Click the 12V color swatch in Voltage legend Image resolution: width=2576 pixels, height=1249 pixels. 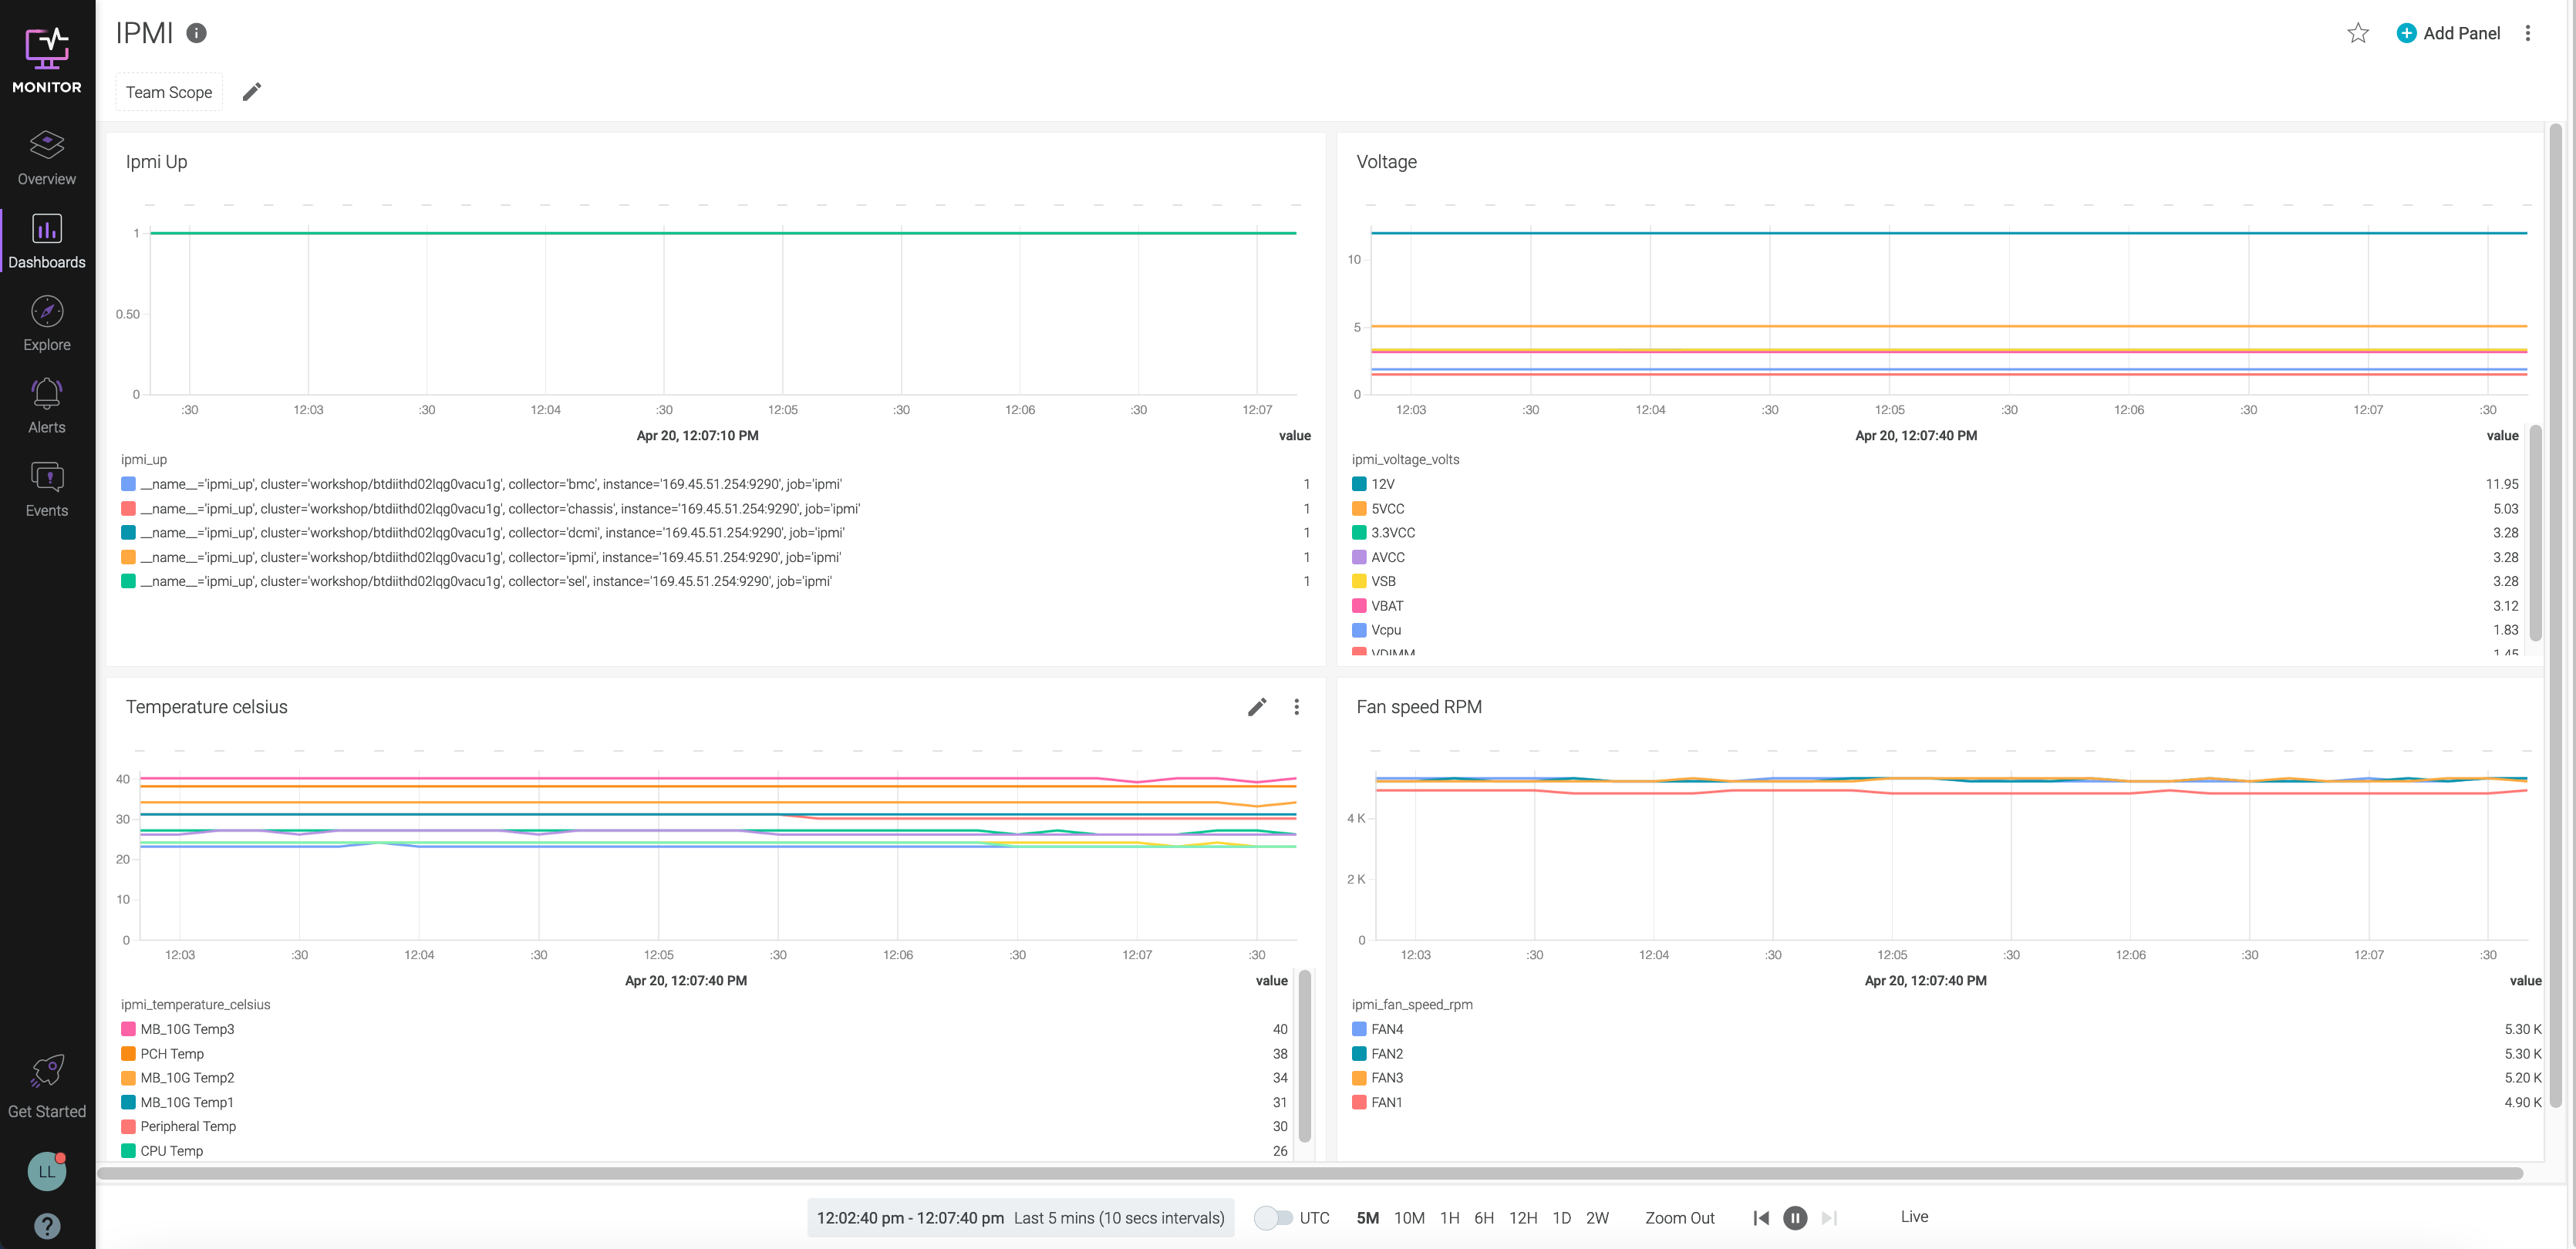click(x=1359, y=483)
